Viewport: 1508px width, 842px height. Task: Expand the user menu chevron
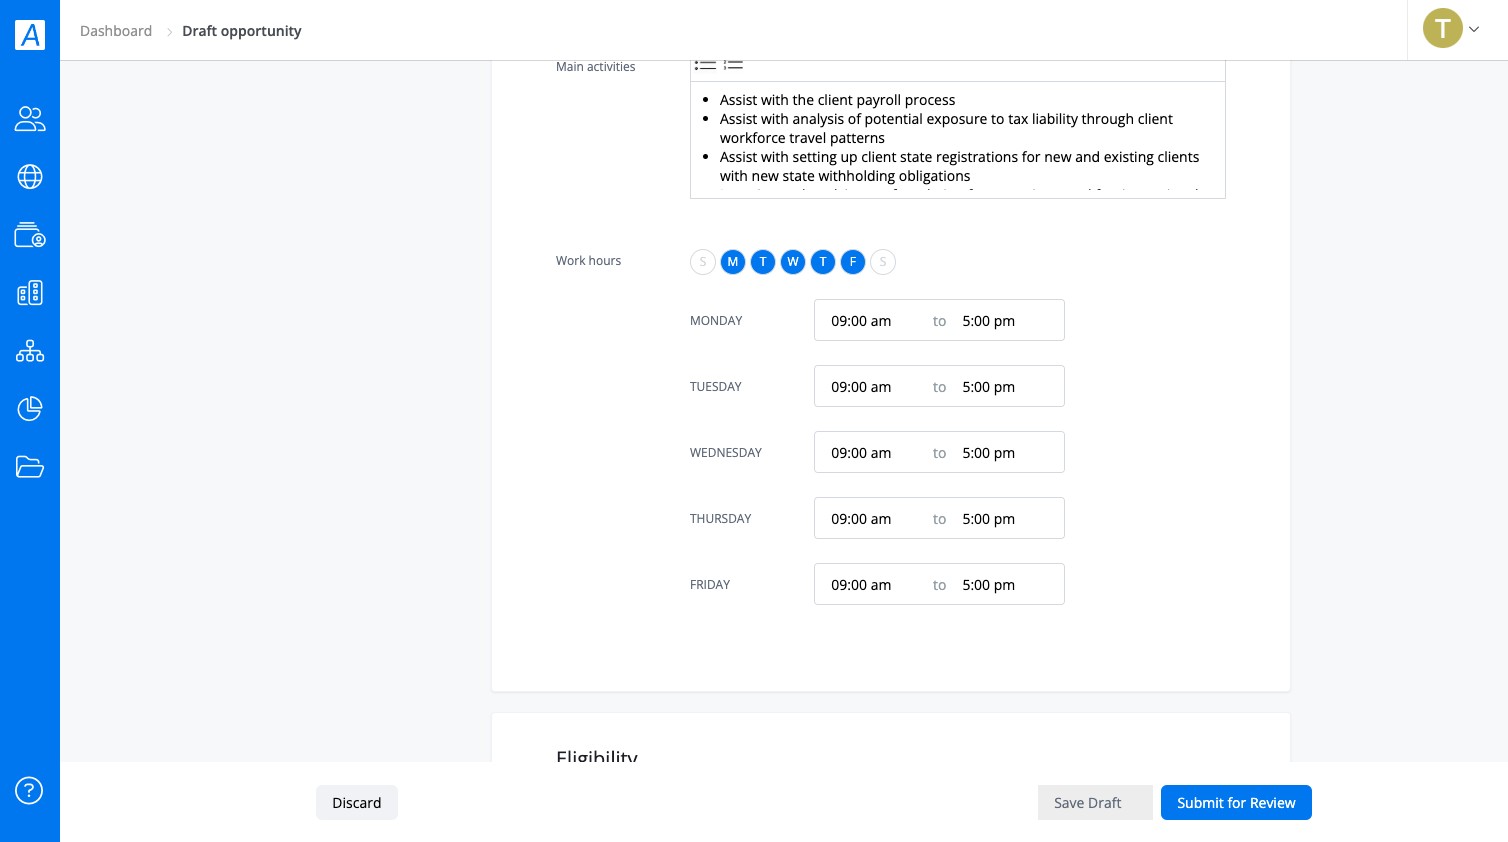[x=1473, y=29]
